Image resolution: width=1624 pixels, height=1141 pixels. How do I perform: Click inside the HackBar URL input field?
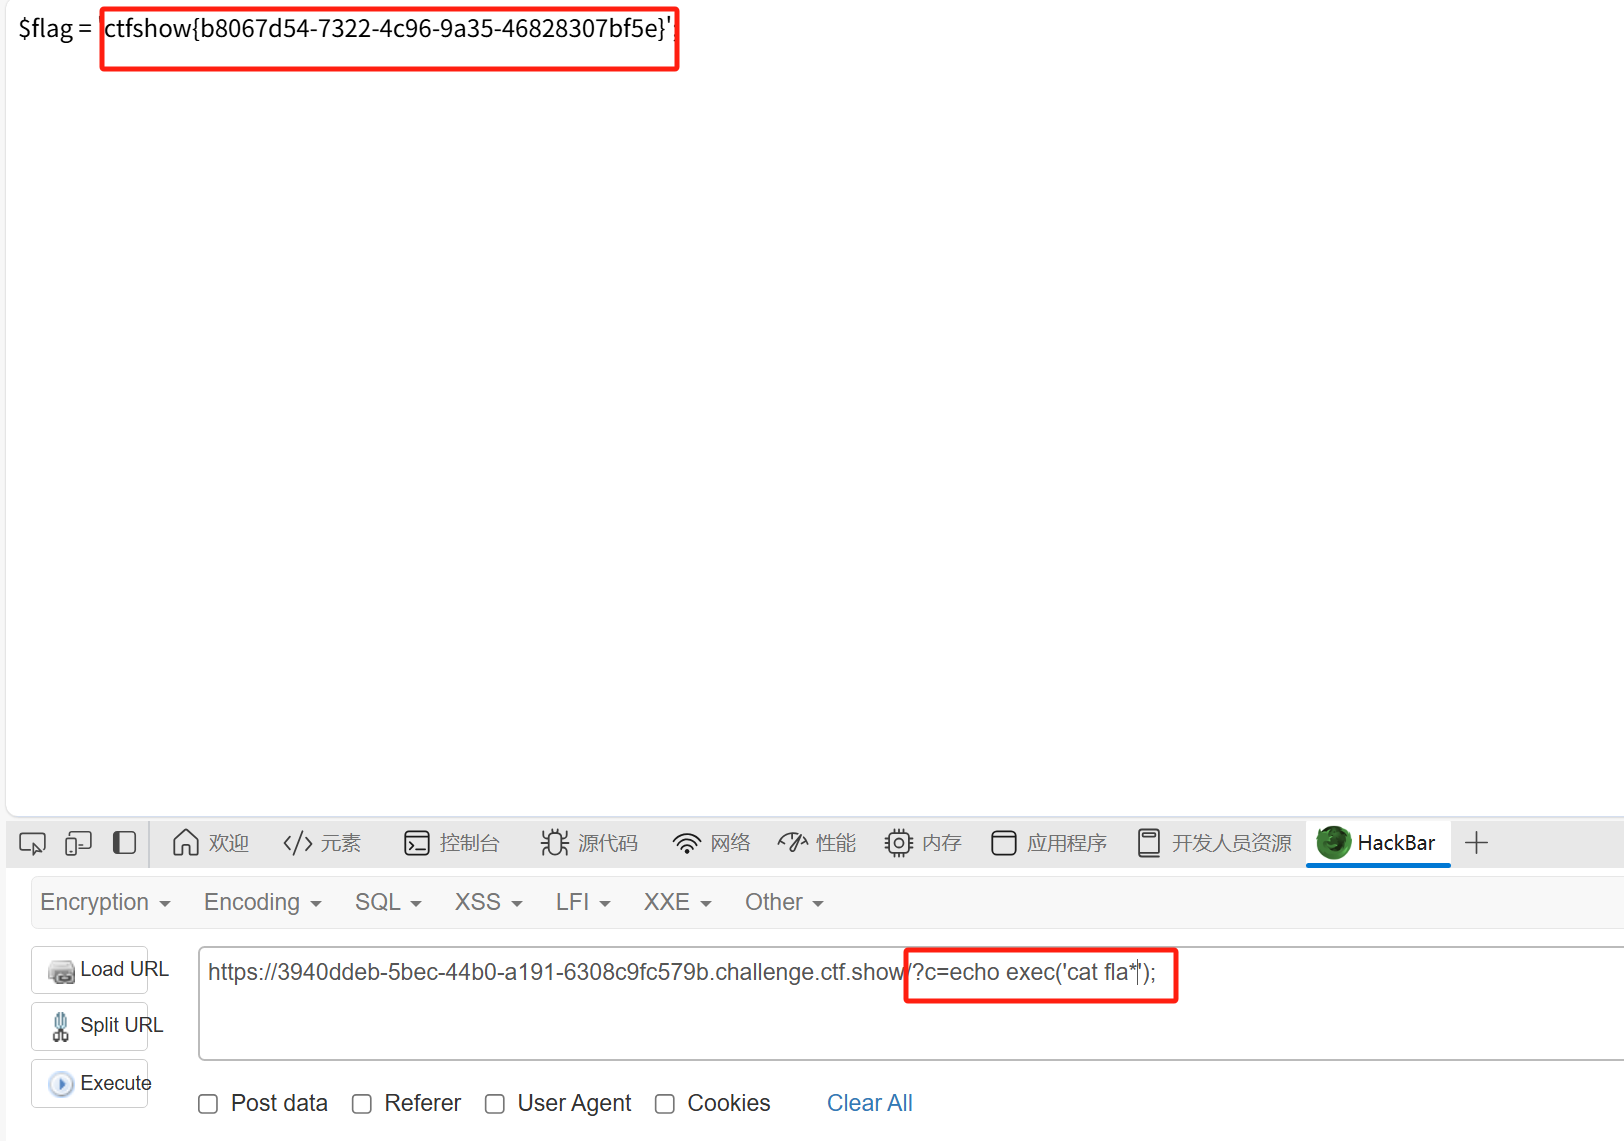pyautogui.click(x=910, y=1003)
